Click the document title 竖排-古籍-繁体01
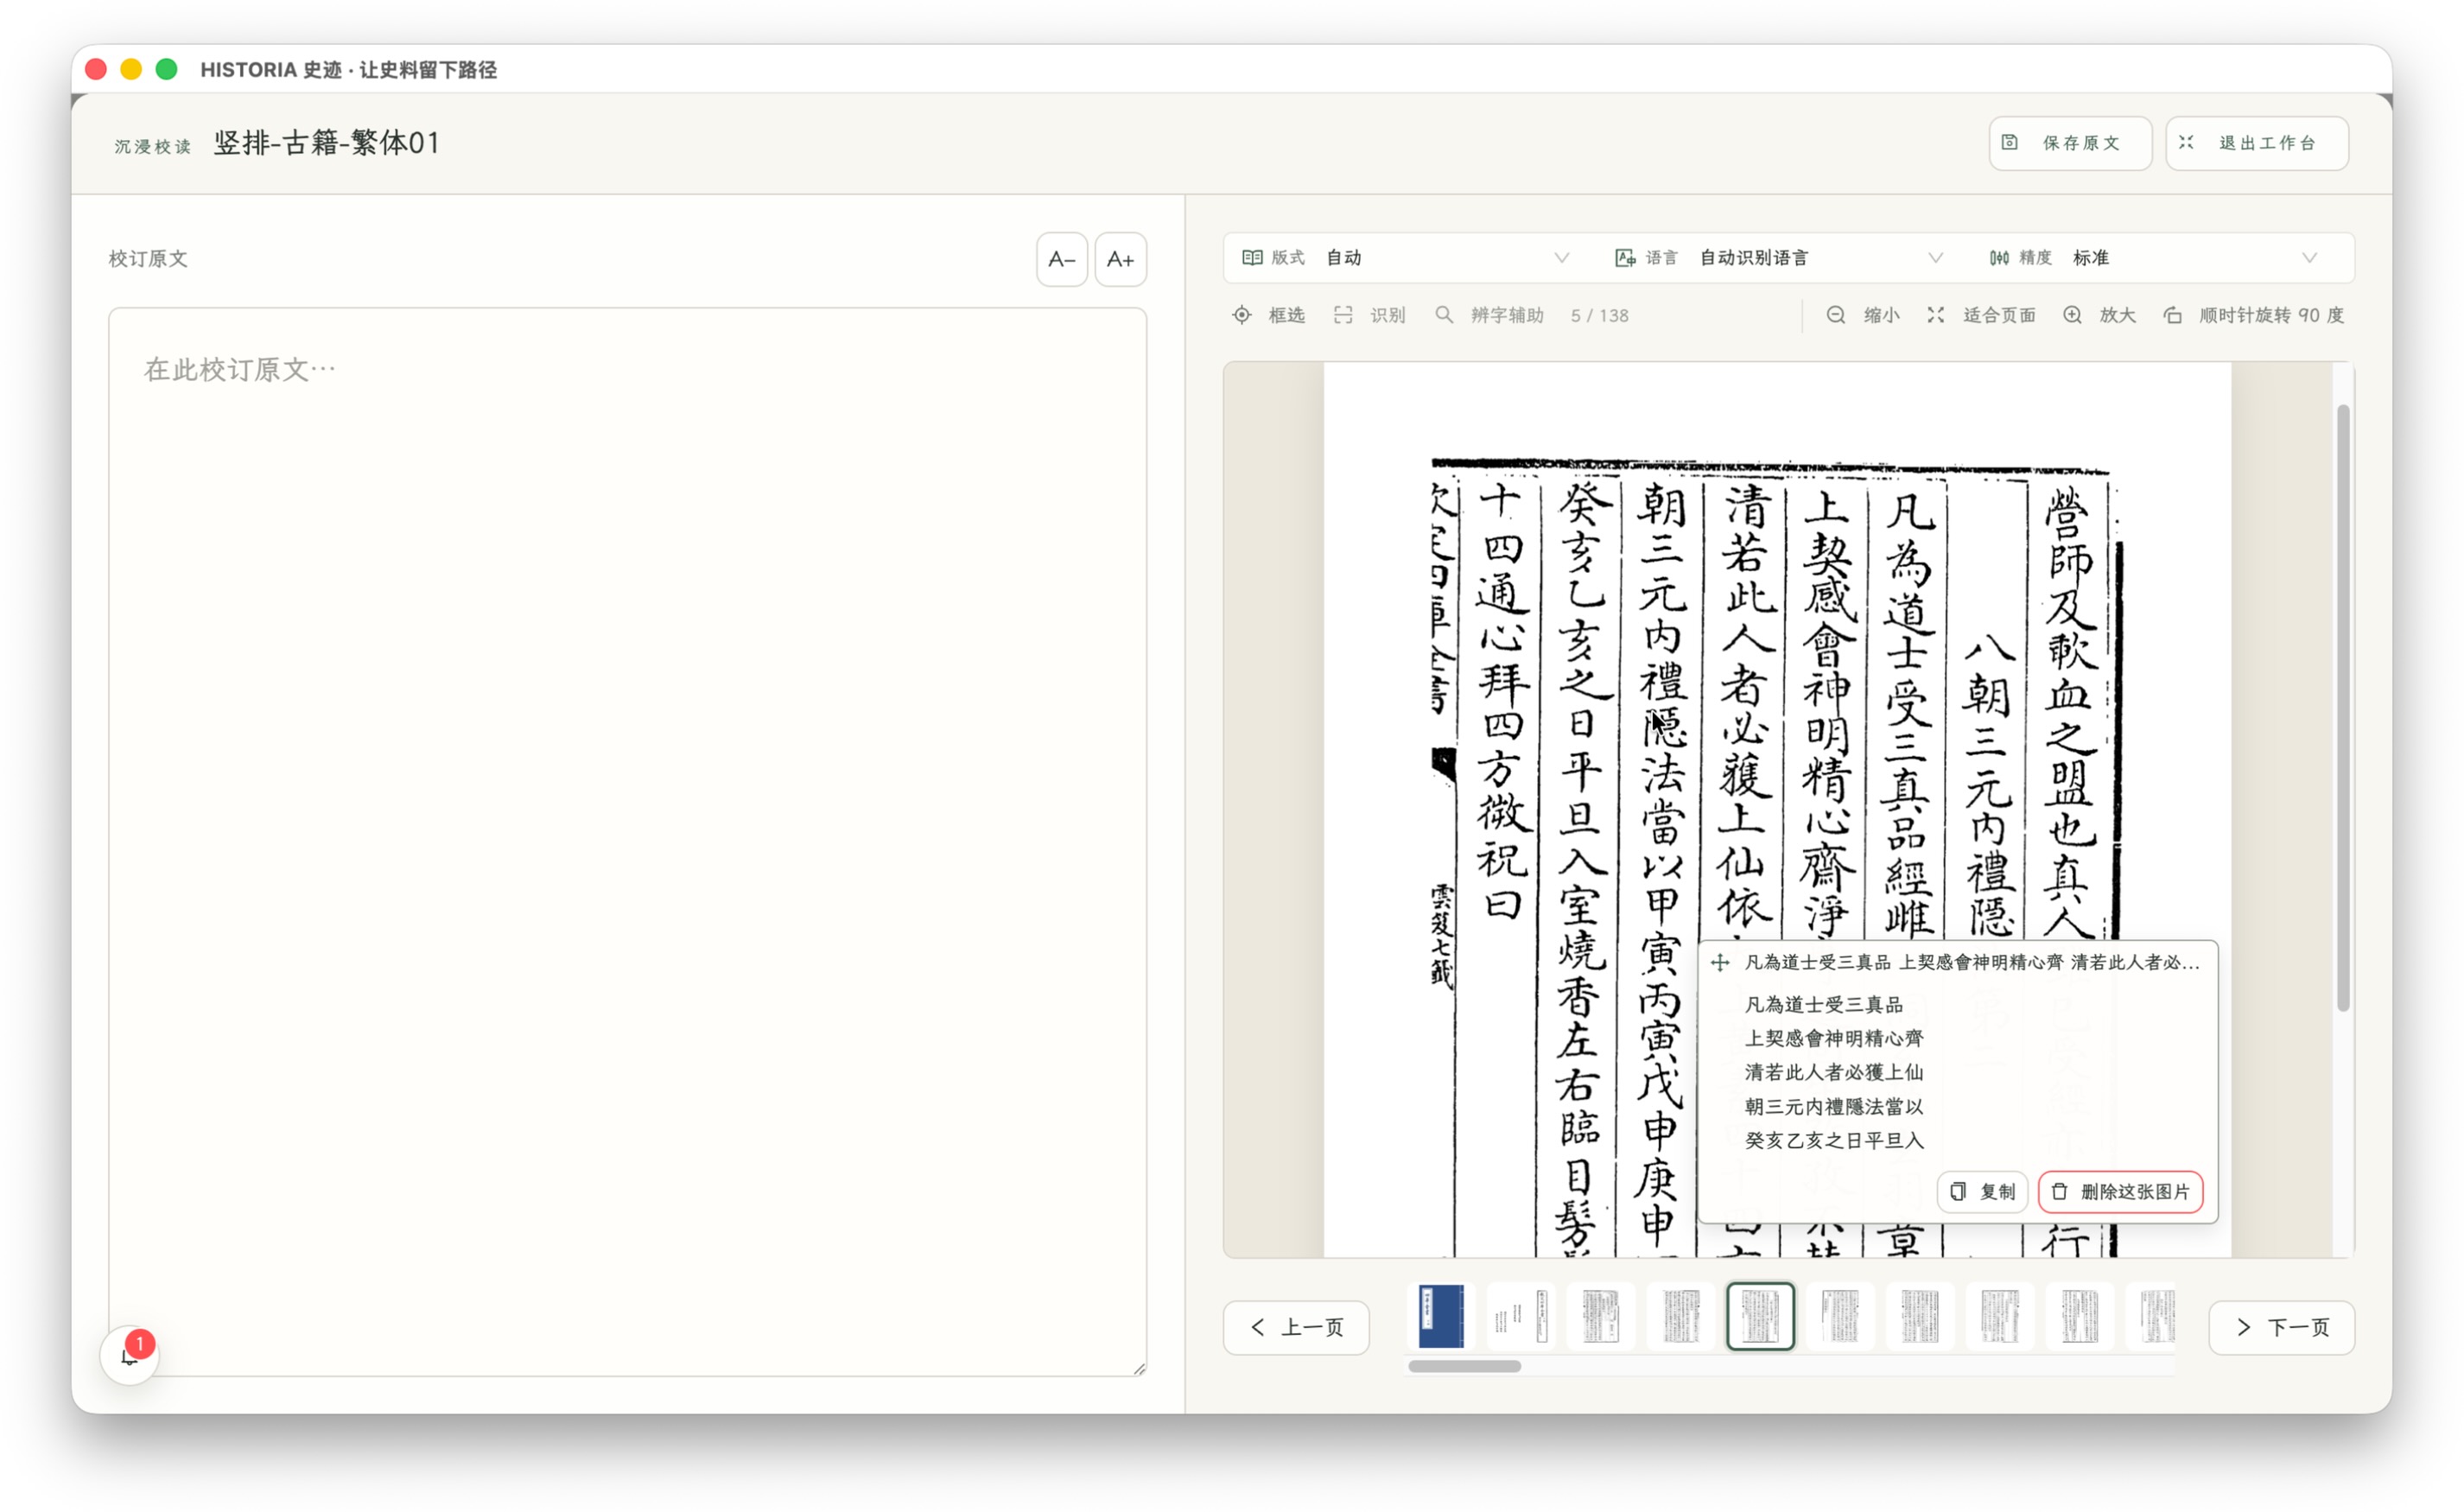 (327, 143)
